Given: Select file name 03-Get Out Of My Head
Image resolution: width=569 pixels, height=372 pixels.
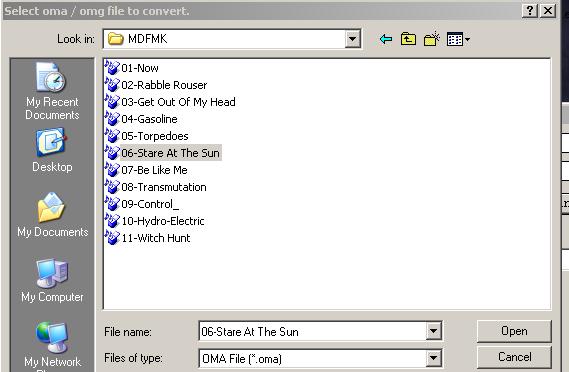Looking at the screenshot, I should point(178,102).
